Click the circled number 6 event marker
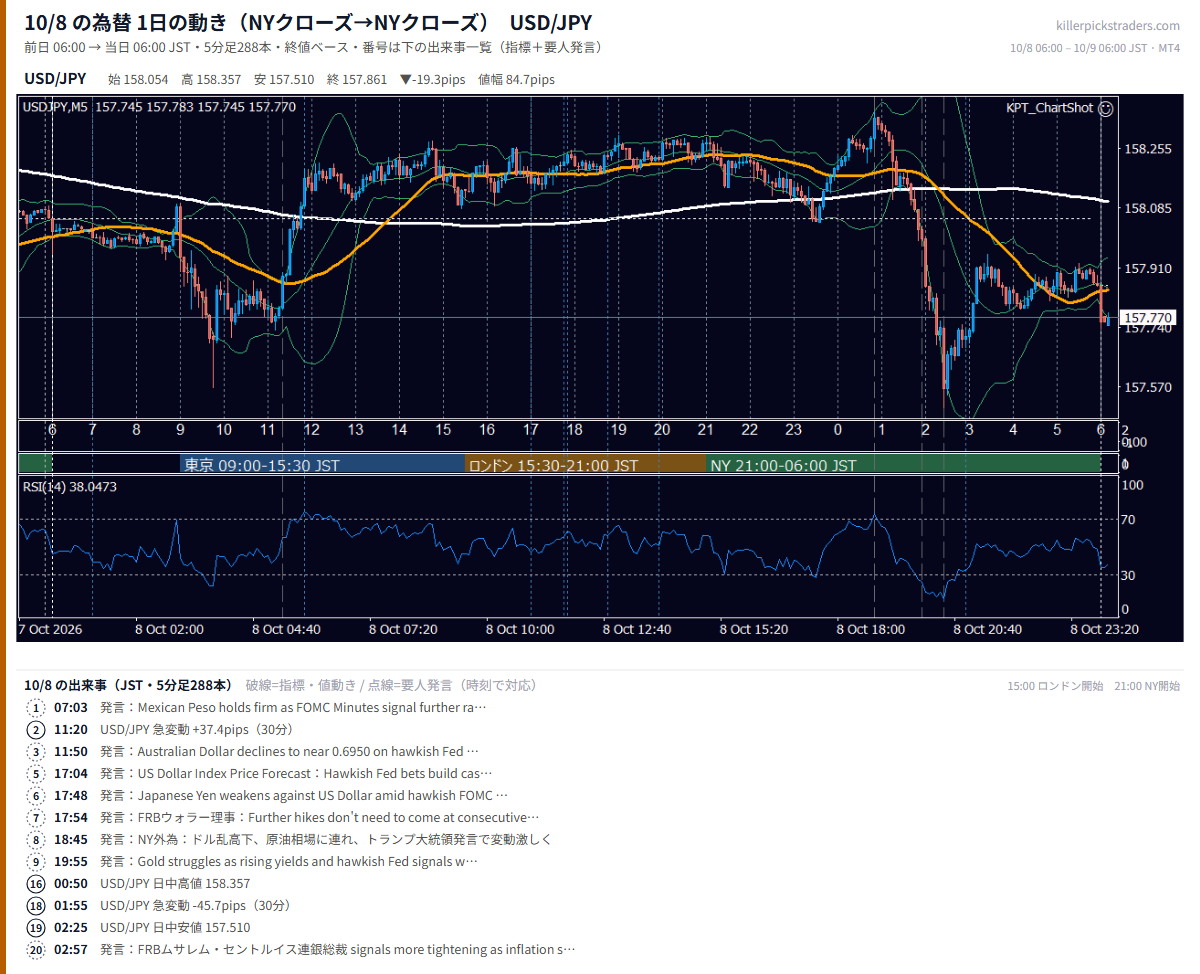Screen dimensions: 1200x974 36,795
